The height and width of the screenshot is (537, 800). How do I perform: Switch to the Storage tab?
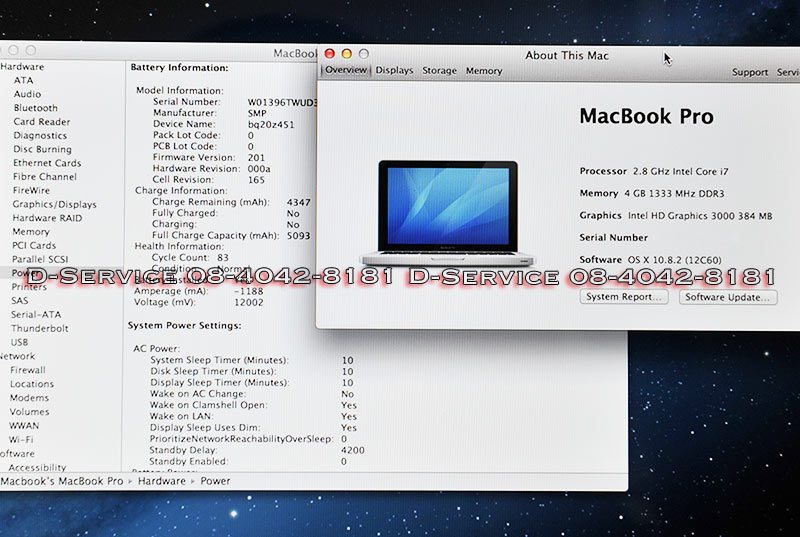click(439, 71)
